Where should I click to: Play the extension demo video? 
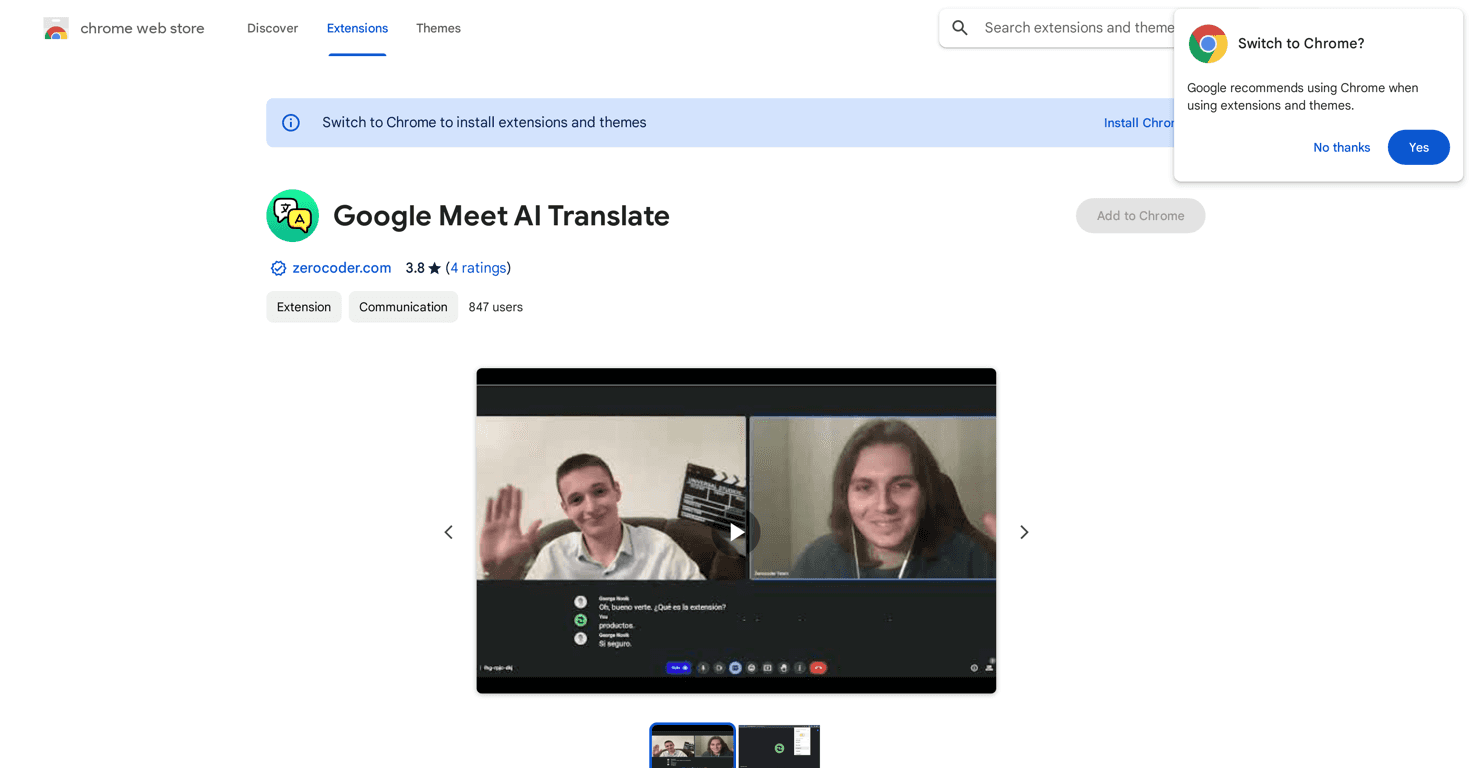coord(737,532)
